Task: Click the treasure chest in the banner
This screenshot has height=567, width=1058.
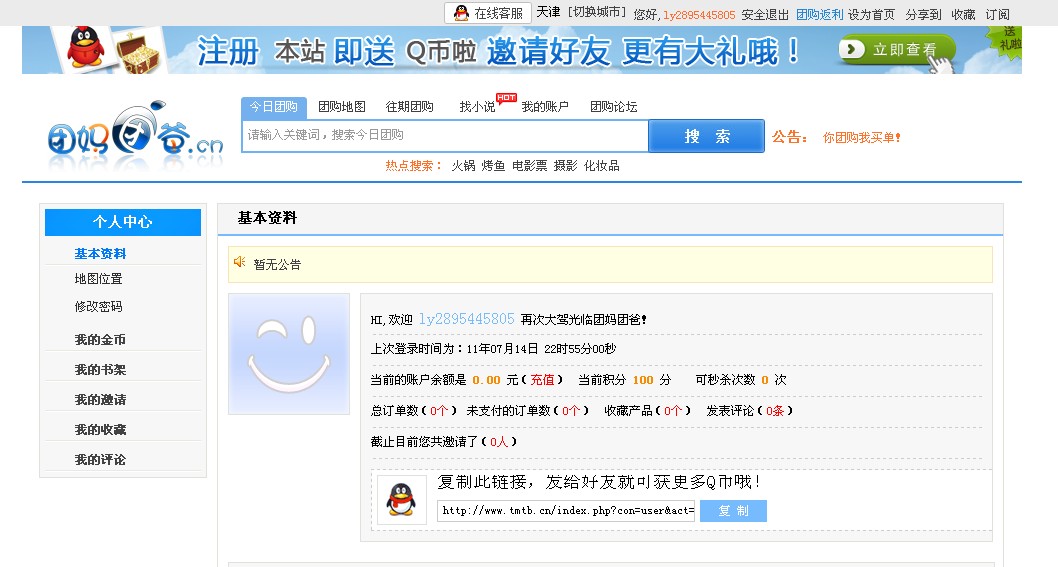Action: (x=138, y=52)
